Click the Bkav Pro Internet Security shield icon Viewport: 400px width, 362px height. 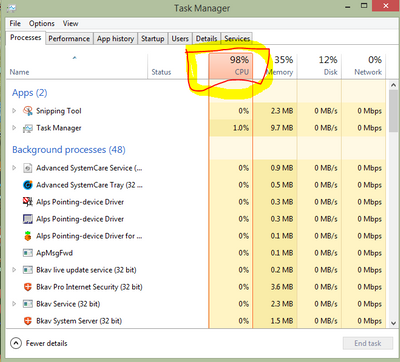pyautogui.click(x=28, y=287)
